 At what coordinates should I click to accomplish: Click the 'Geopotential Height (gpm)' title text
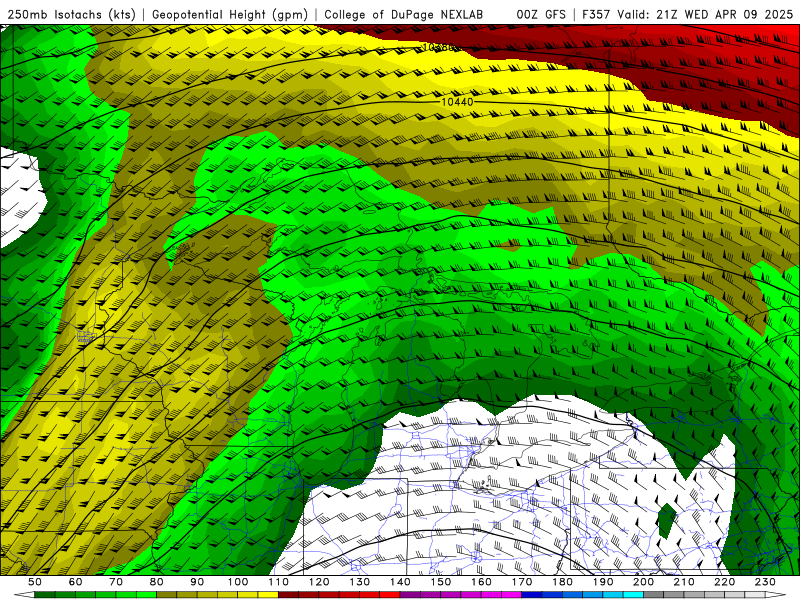pyautogui.click(x=230, y=14)
